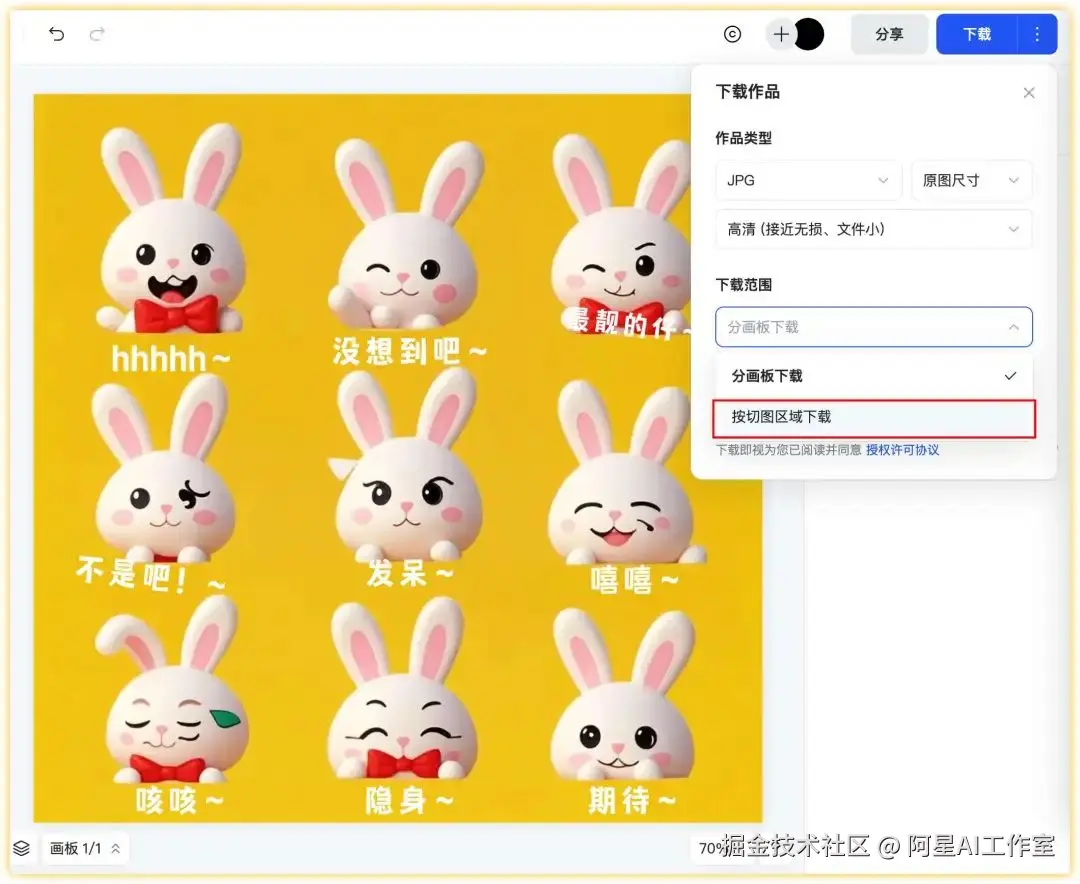Click the black avatar circle in the toolbar
Image resolution: width=1080 pixels, height=884 pixels.
[809, 33]
